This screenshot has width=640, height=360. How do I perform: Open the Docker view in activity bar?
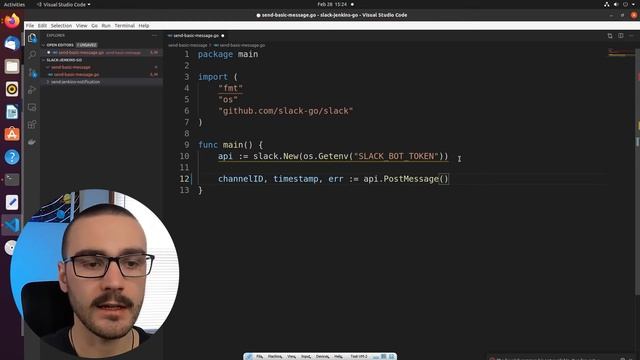point(32,142)
